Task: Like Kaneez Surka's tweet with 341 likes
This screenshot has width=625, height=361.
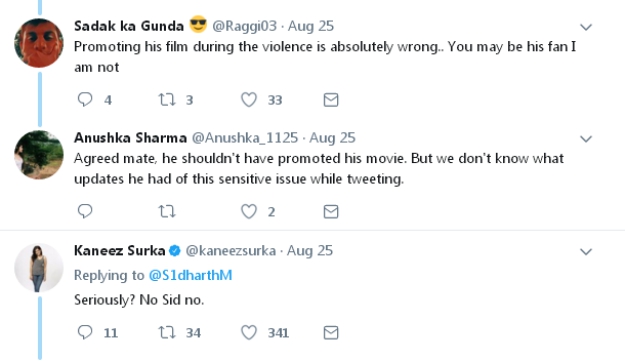Action: click(249, 332)
